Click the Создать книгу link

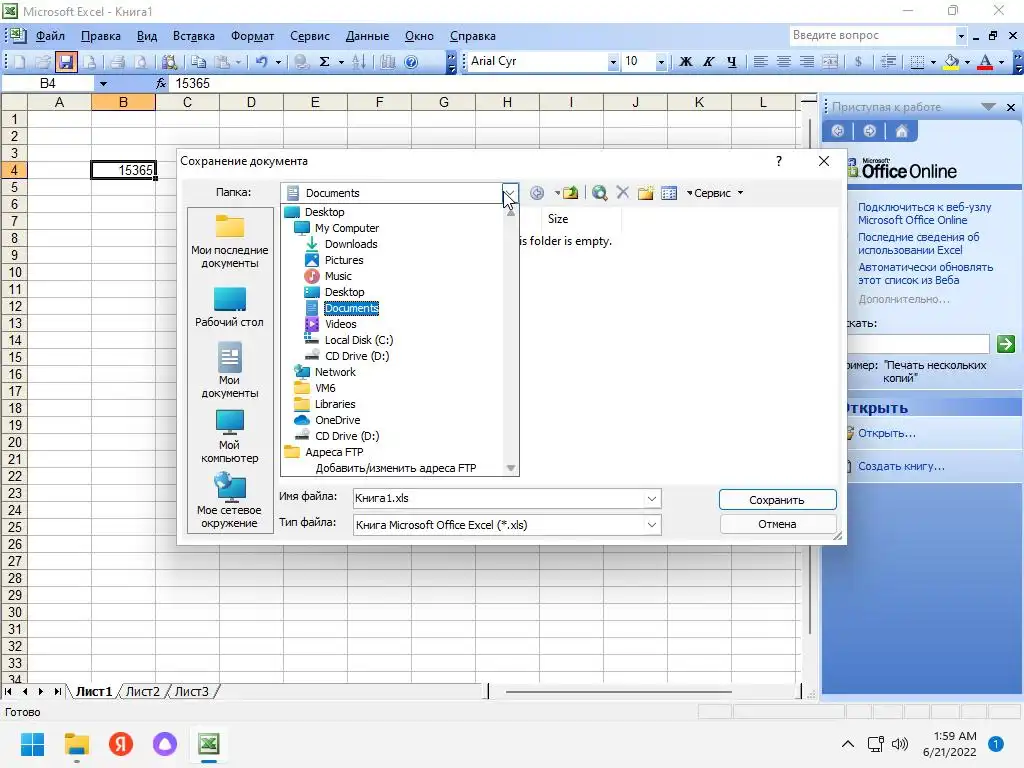901,466
